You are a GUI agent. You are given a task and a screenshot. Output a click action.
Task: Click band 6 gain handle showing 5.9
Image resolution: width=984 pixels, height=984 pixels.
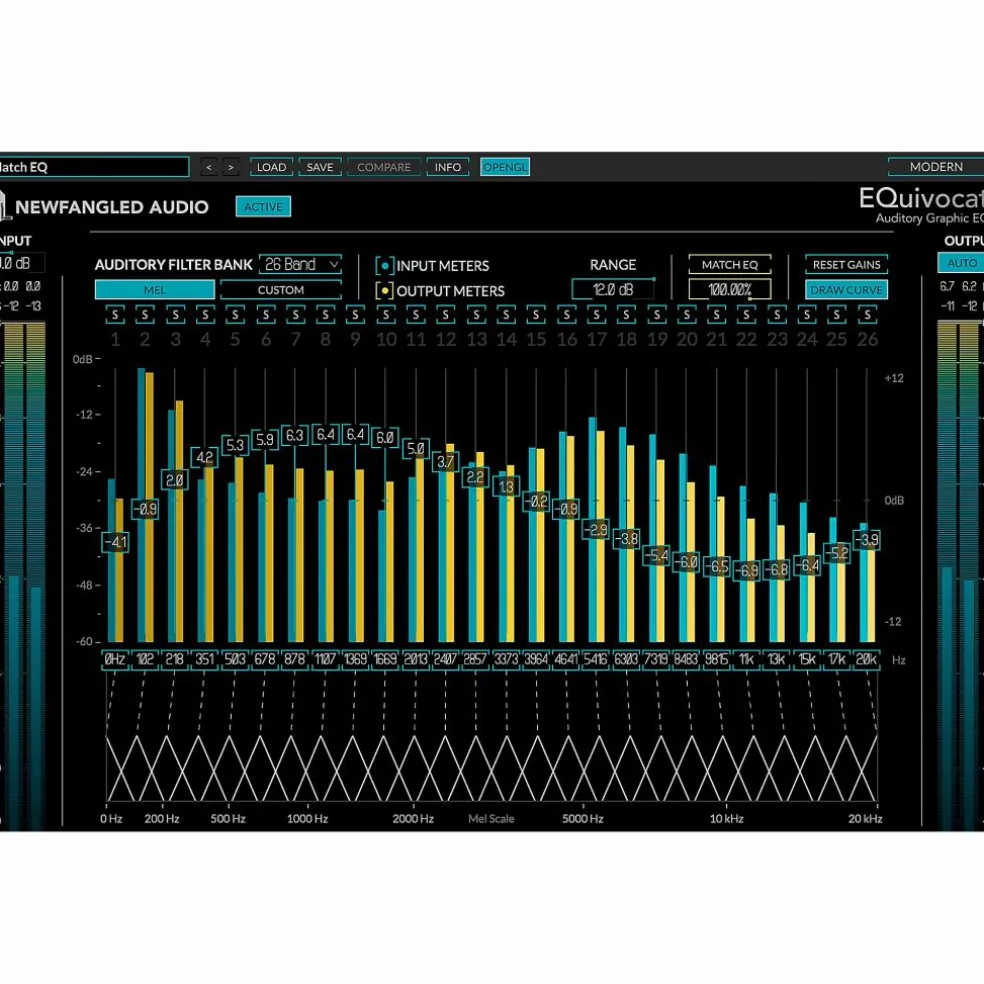pos(265,439)
